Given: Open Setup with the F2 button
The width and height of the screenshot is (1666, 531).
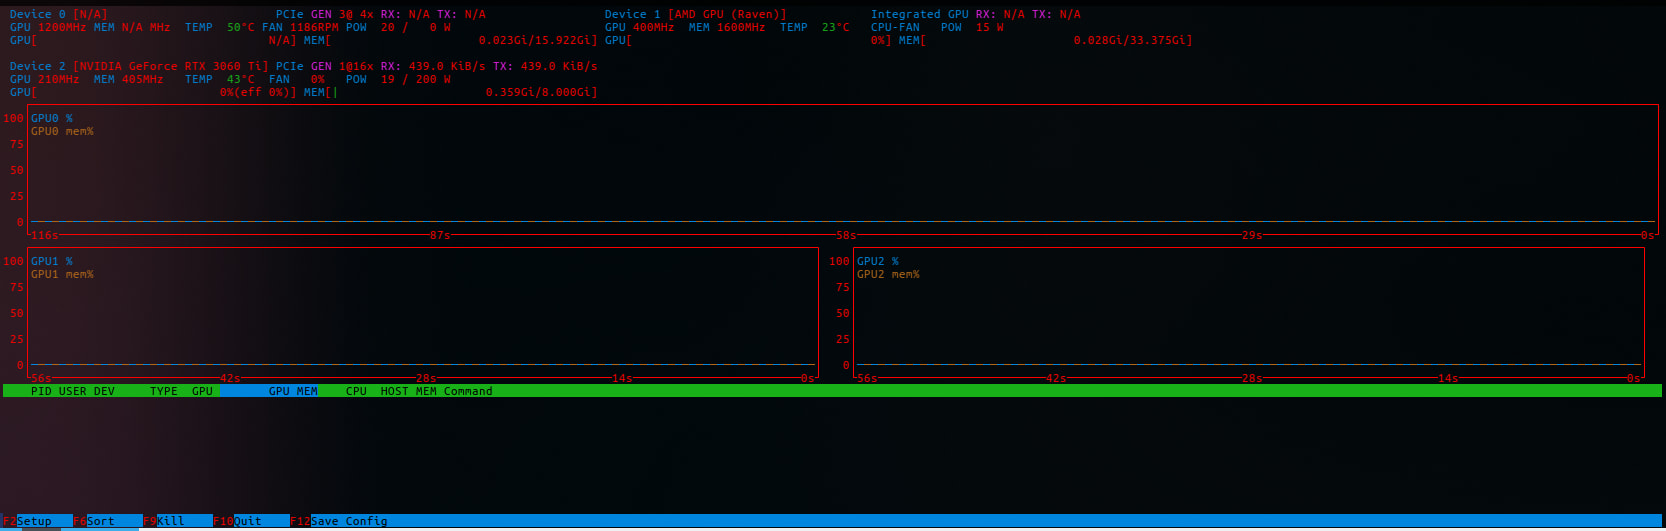Looking at the screenshot, I should (28, 521).
